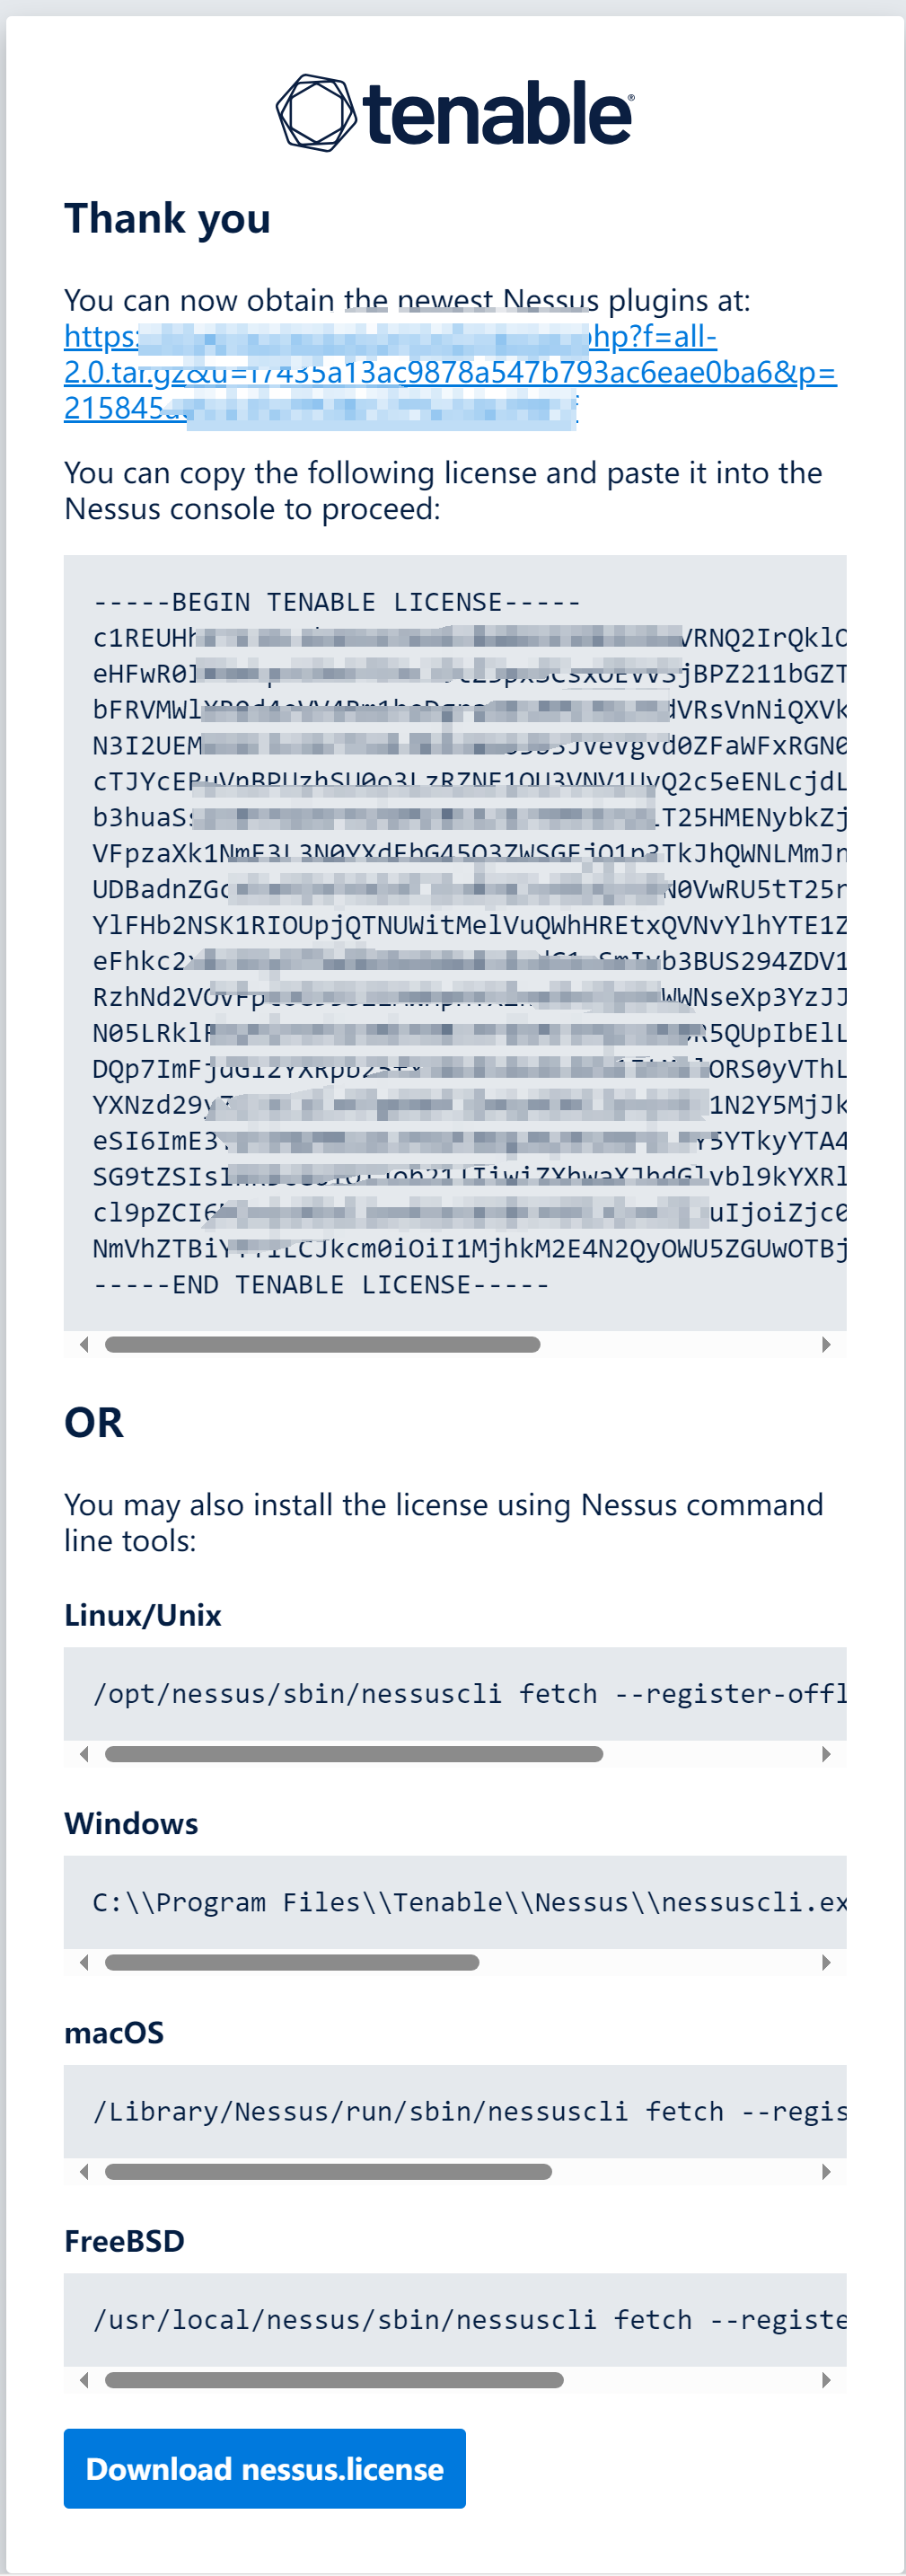The width and height of the screenshot is (906, 2576).
Task: Click the license block horizontal scrollbar thumb
Action: (322, 1345)
